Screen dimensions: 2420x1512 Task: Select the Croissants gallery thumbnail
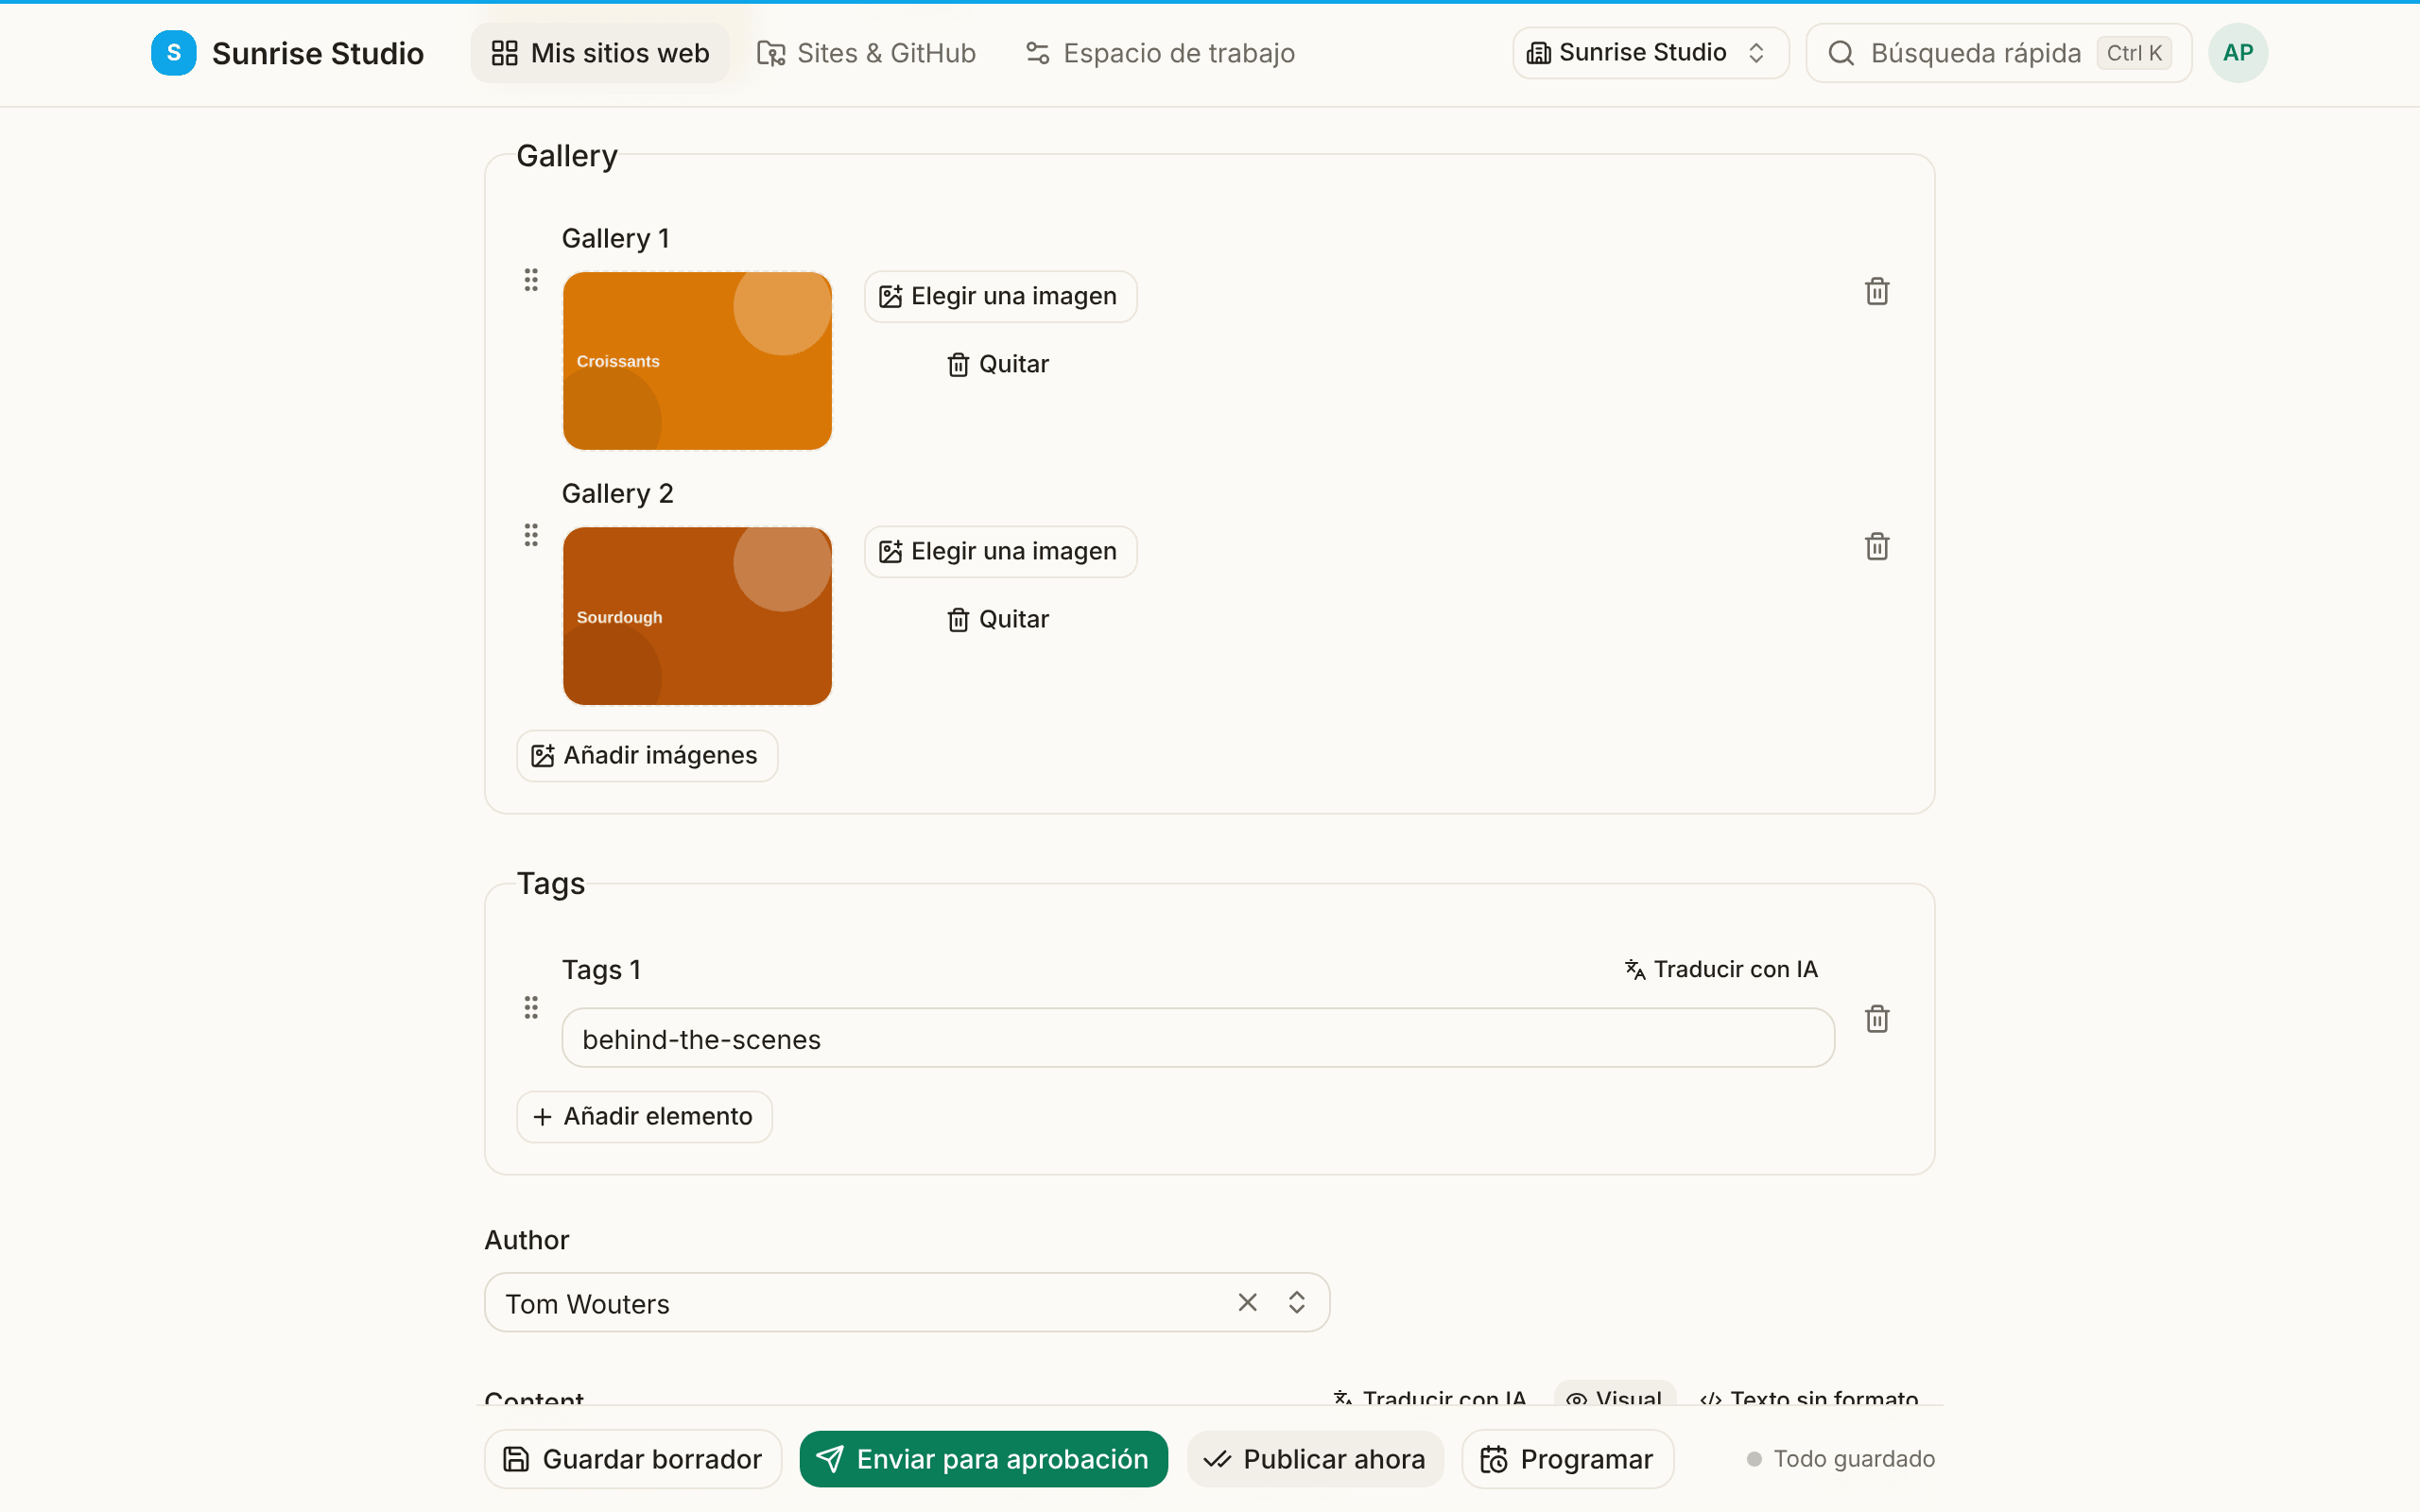[x=697, y=361]
